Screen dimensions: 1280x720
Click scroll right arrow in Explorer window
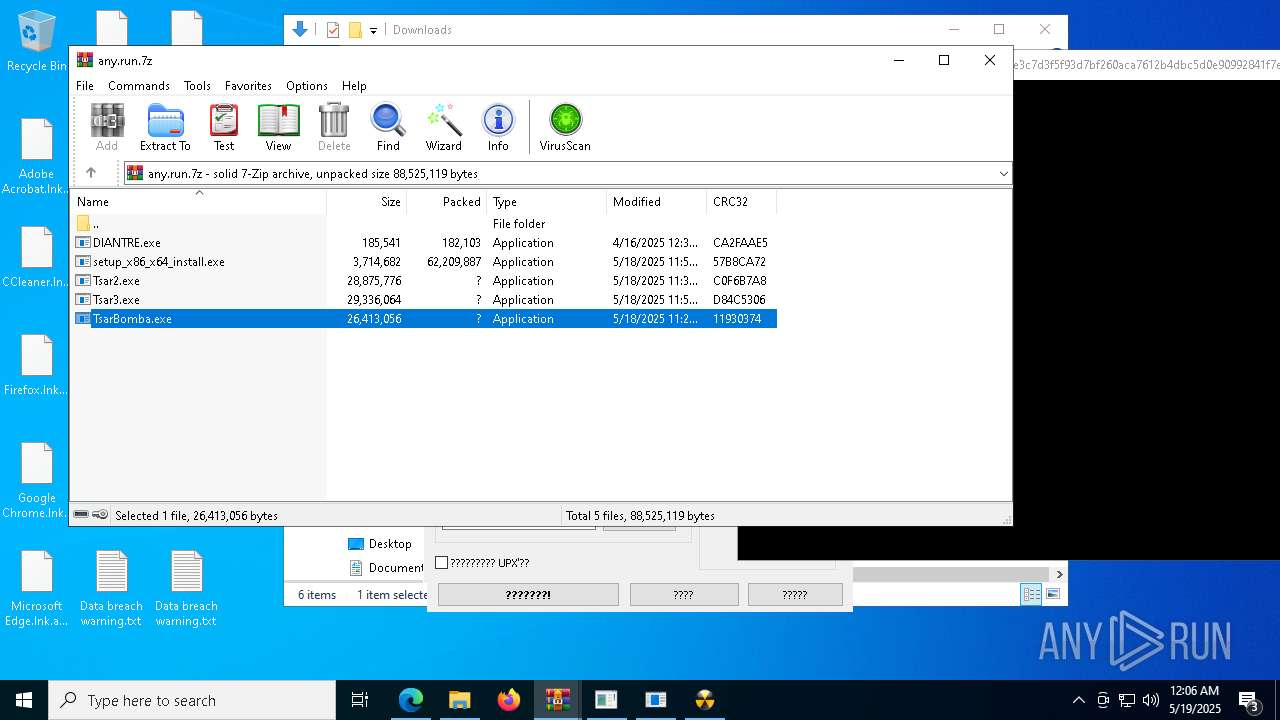click(1059, 574)
